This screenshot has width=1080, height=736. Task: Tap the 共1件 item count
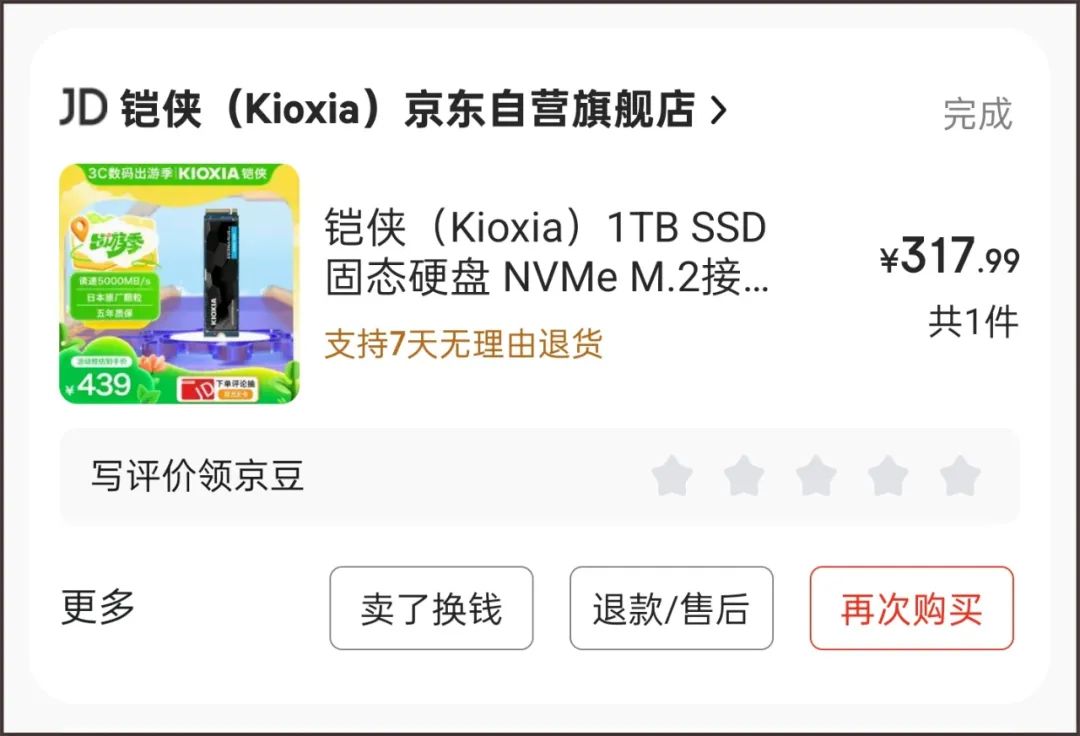click(x=973, y=322)
